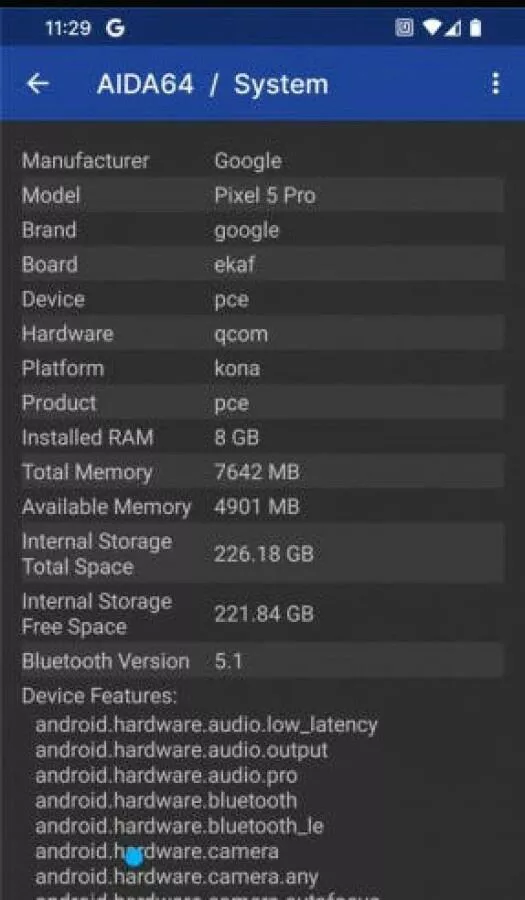Tap the NFC icon in status bar

[405, 28]
